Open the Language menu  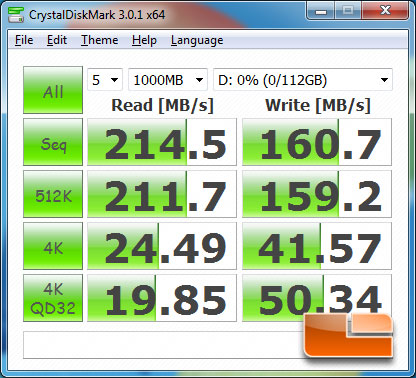coord(197,40)
